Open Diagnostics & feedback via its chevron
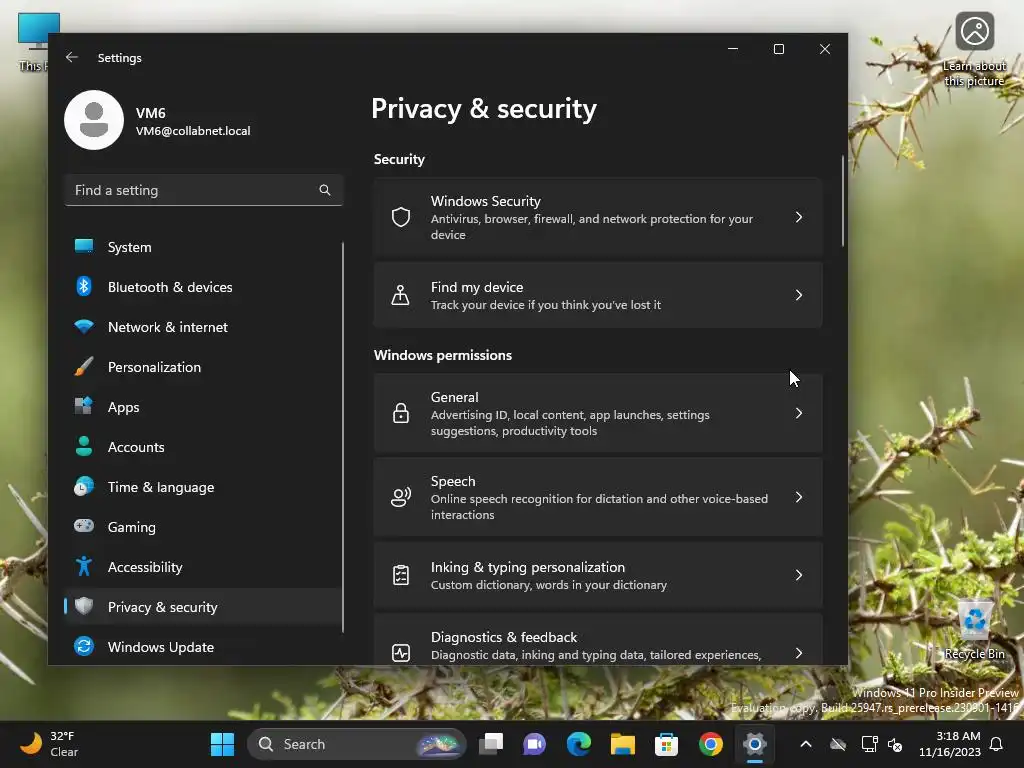This screenshot has height=768, width=1024. pyautogui.click(x=799, y=652)
